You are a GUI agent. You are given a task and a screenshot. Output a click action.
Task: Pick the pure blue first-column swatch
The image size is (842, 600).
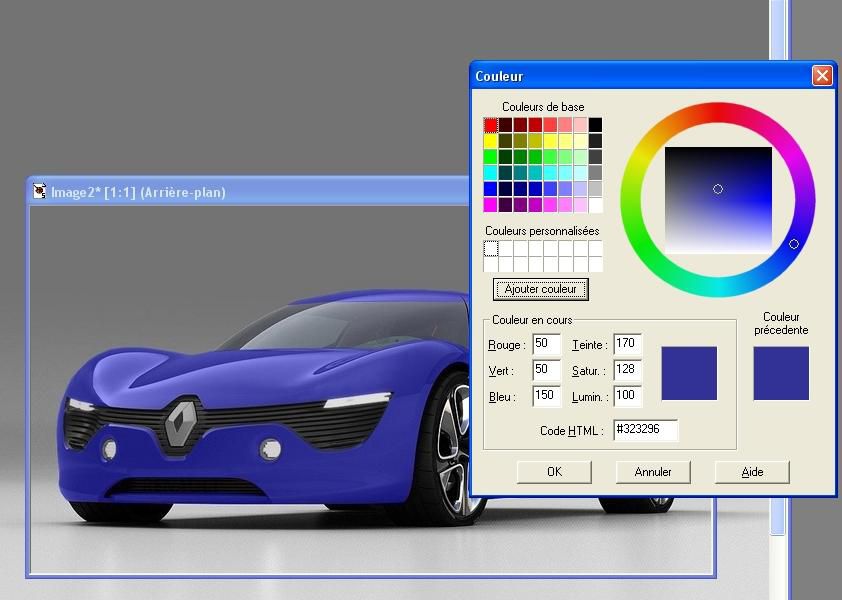[x=491, y=189]
